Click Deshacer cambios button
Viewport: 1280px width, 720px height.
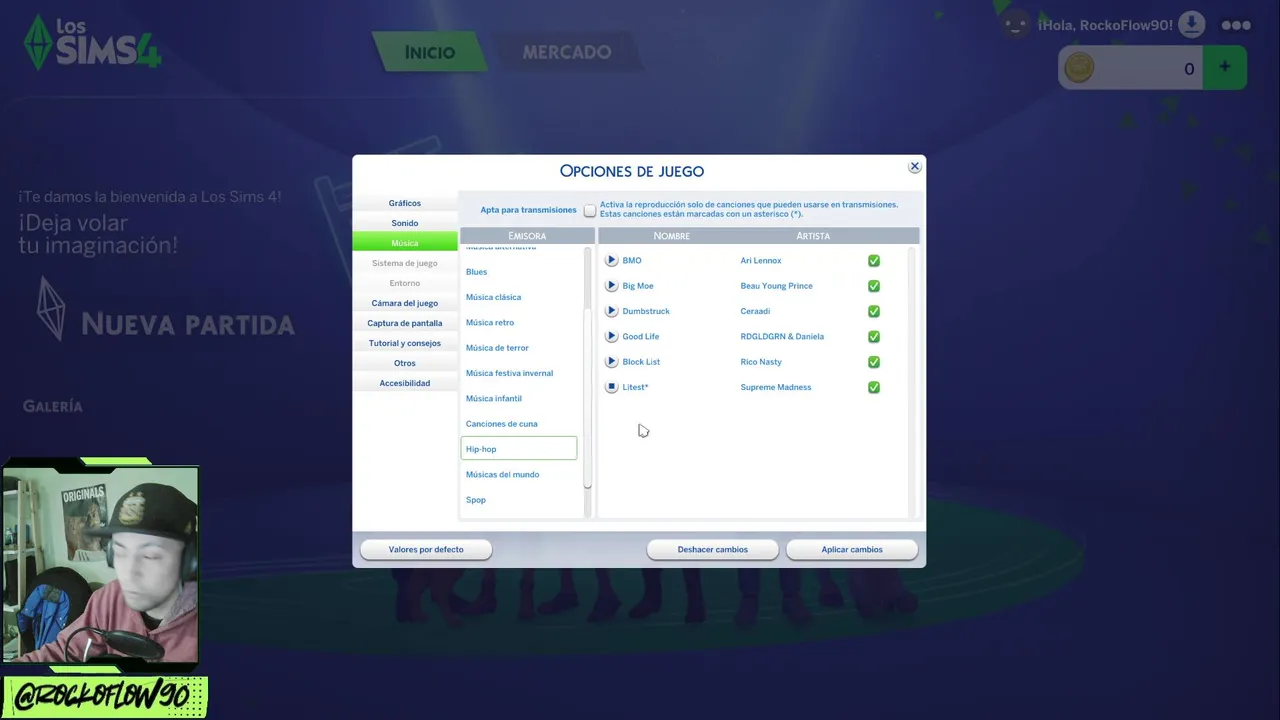click(713, 549)
